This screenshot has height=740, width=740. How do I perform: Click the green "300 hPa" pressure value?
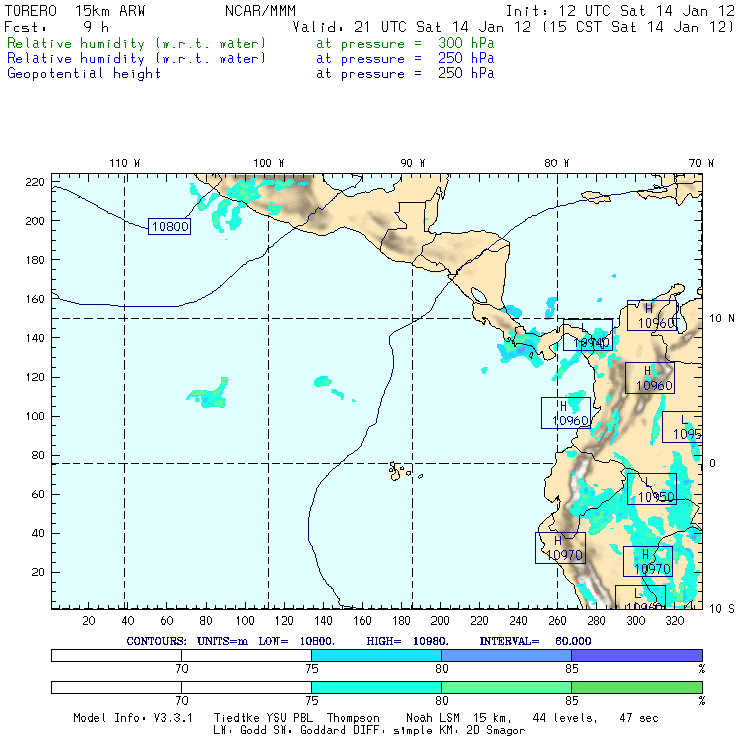466,43
